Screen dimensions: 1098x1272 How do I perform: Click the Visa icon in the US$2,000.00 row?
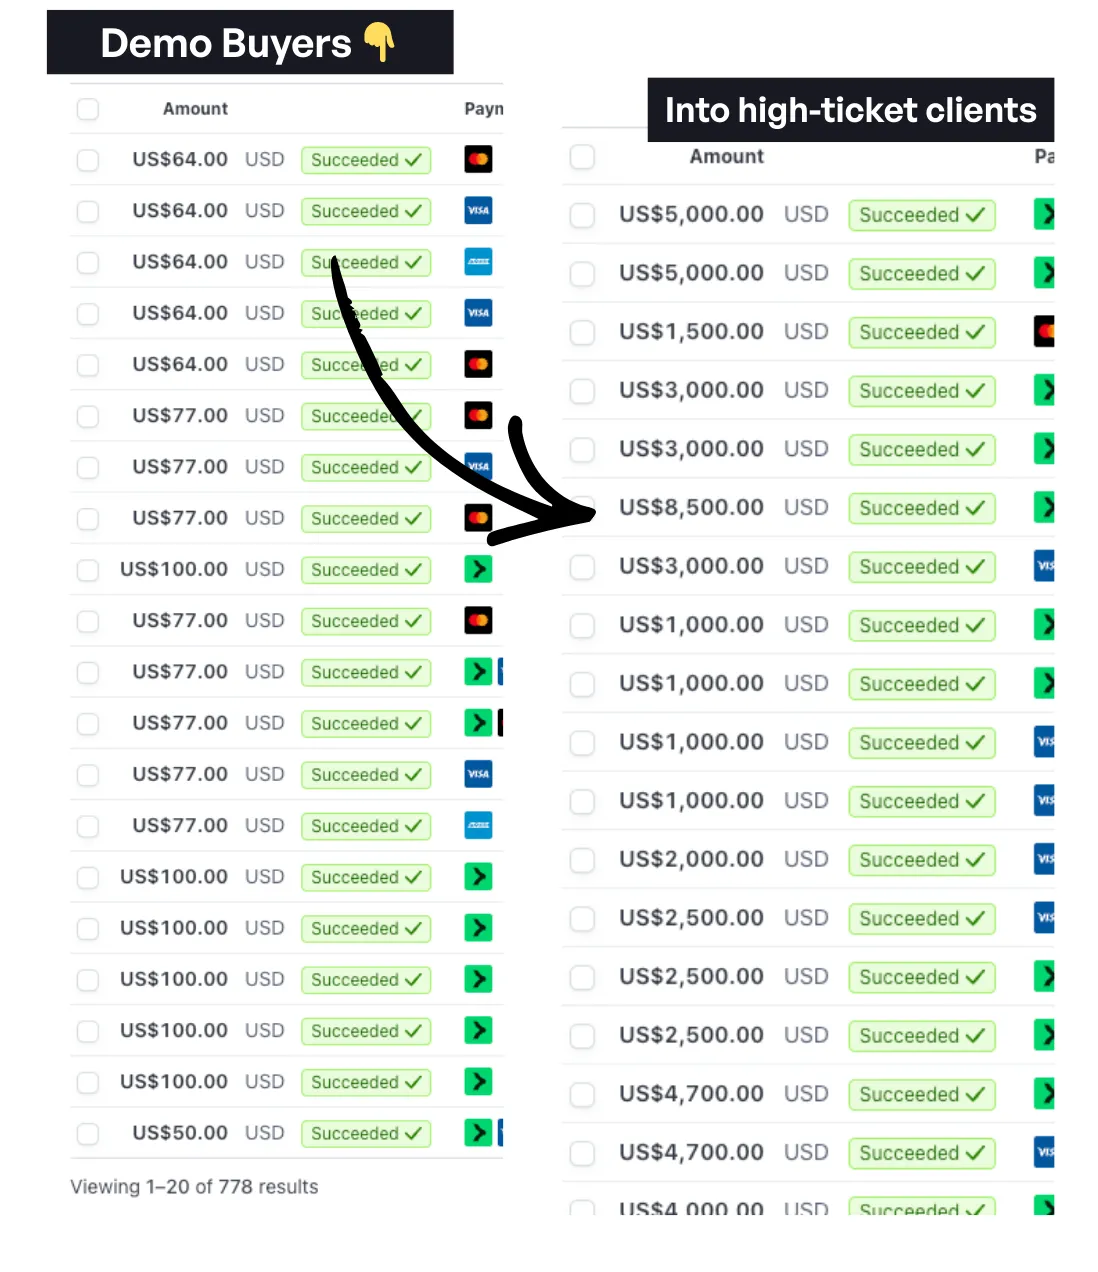point(1044,859)
